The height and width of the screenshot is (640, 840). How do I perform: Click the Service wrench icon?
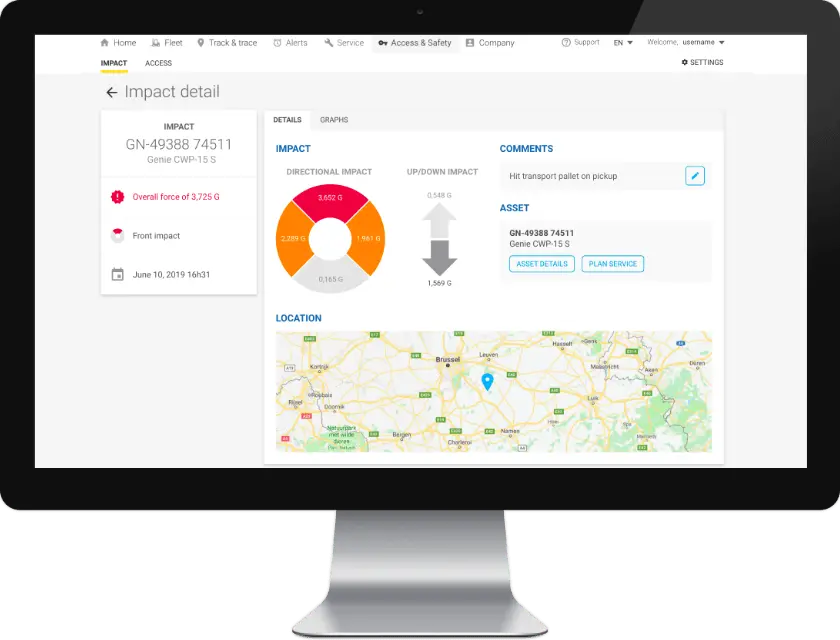pyautogui.click(x=328, y=42)
